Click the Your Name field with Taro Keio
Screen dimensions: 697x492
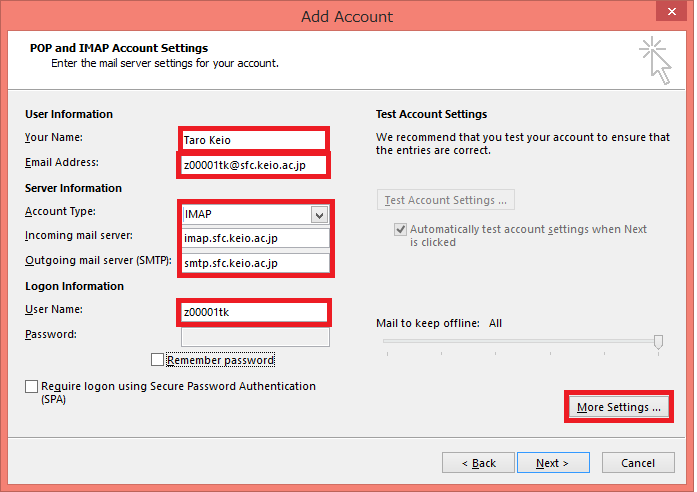(x=253, y=140)
